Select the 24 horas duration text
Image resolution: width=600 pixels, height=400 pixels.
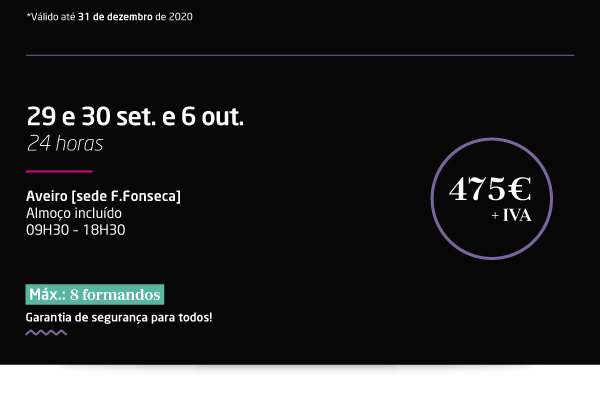[65, 144]
